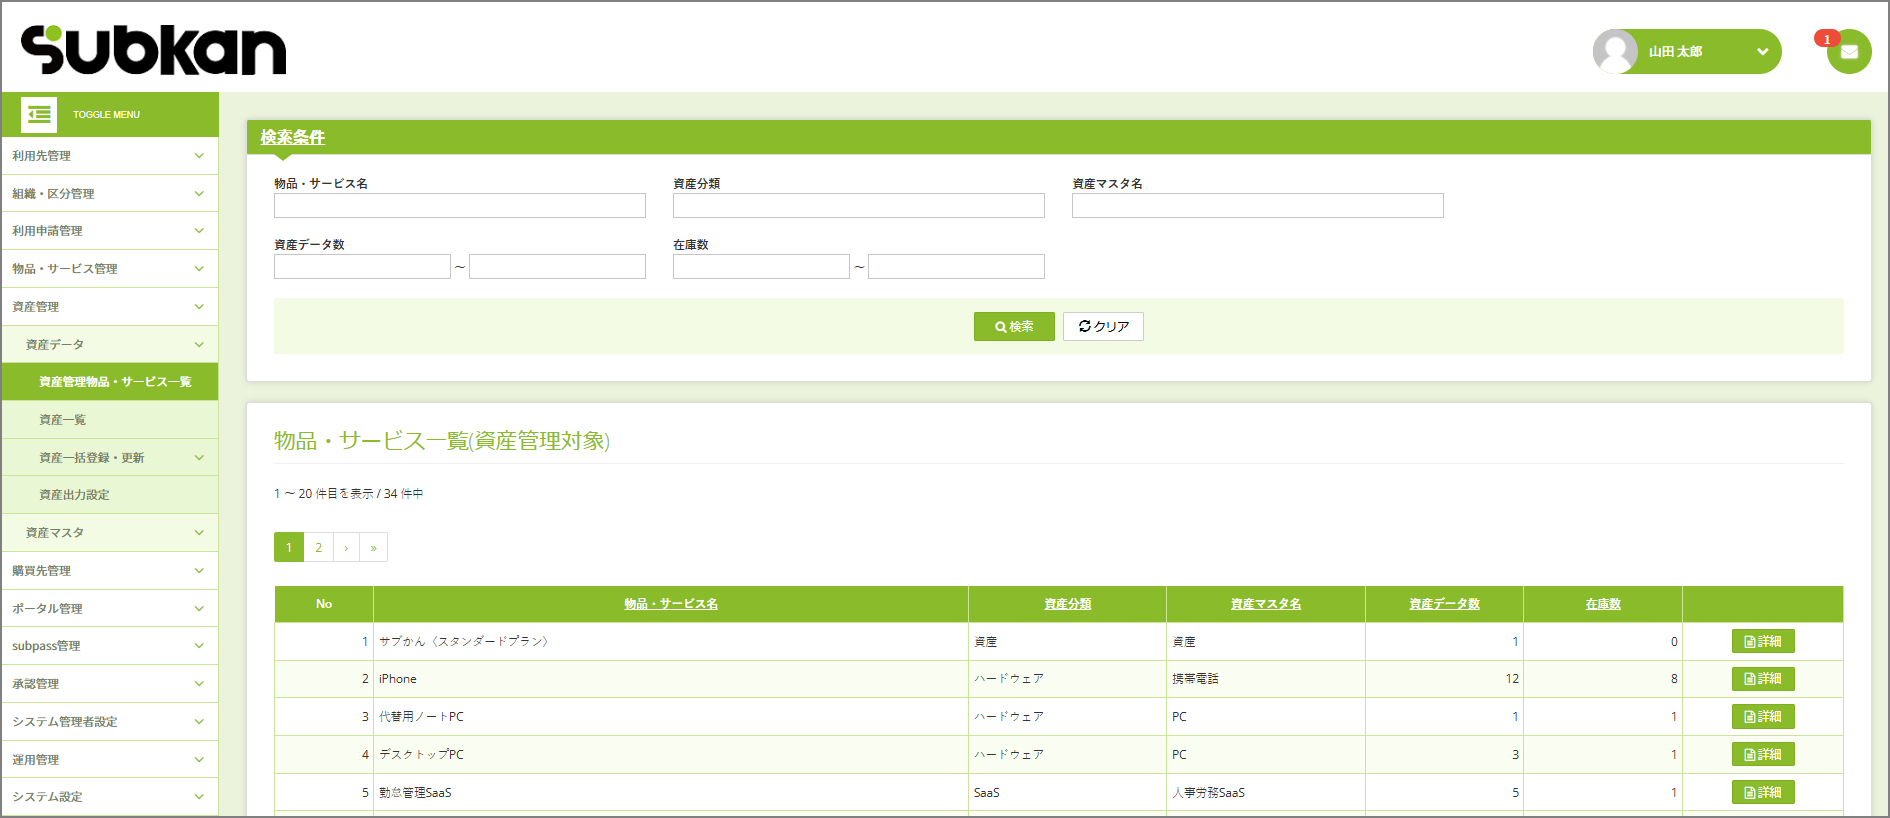The image size is (1890, 818).
Task: Open the 承認管理 menu
Action: (110, 684)
